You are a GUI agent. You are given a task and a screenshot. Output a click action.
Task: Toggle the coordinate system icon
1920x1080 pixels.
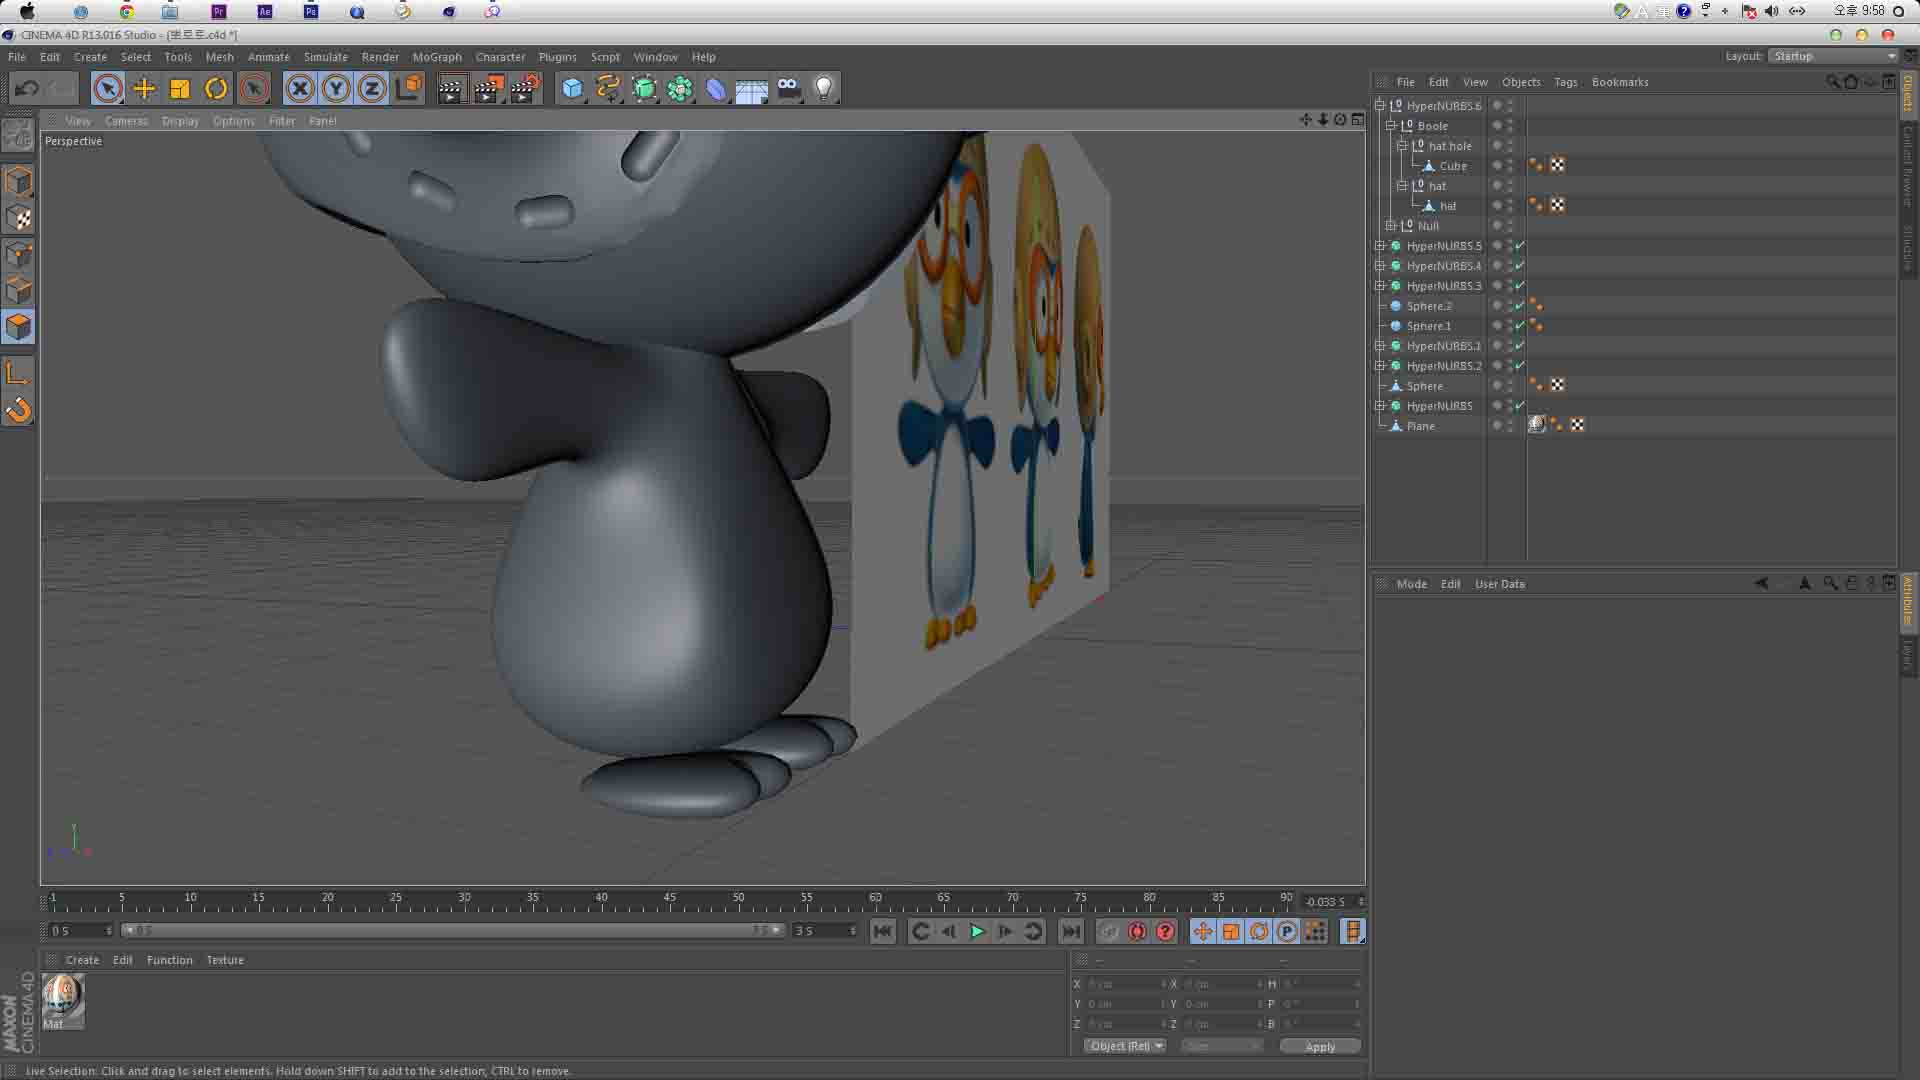(408, 89)
